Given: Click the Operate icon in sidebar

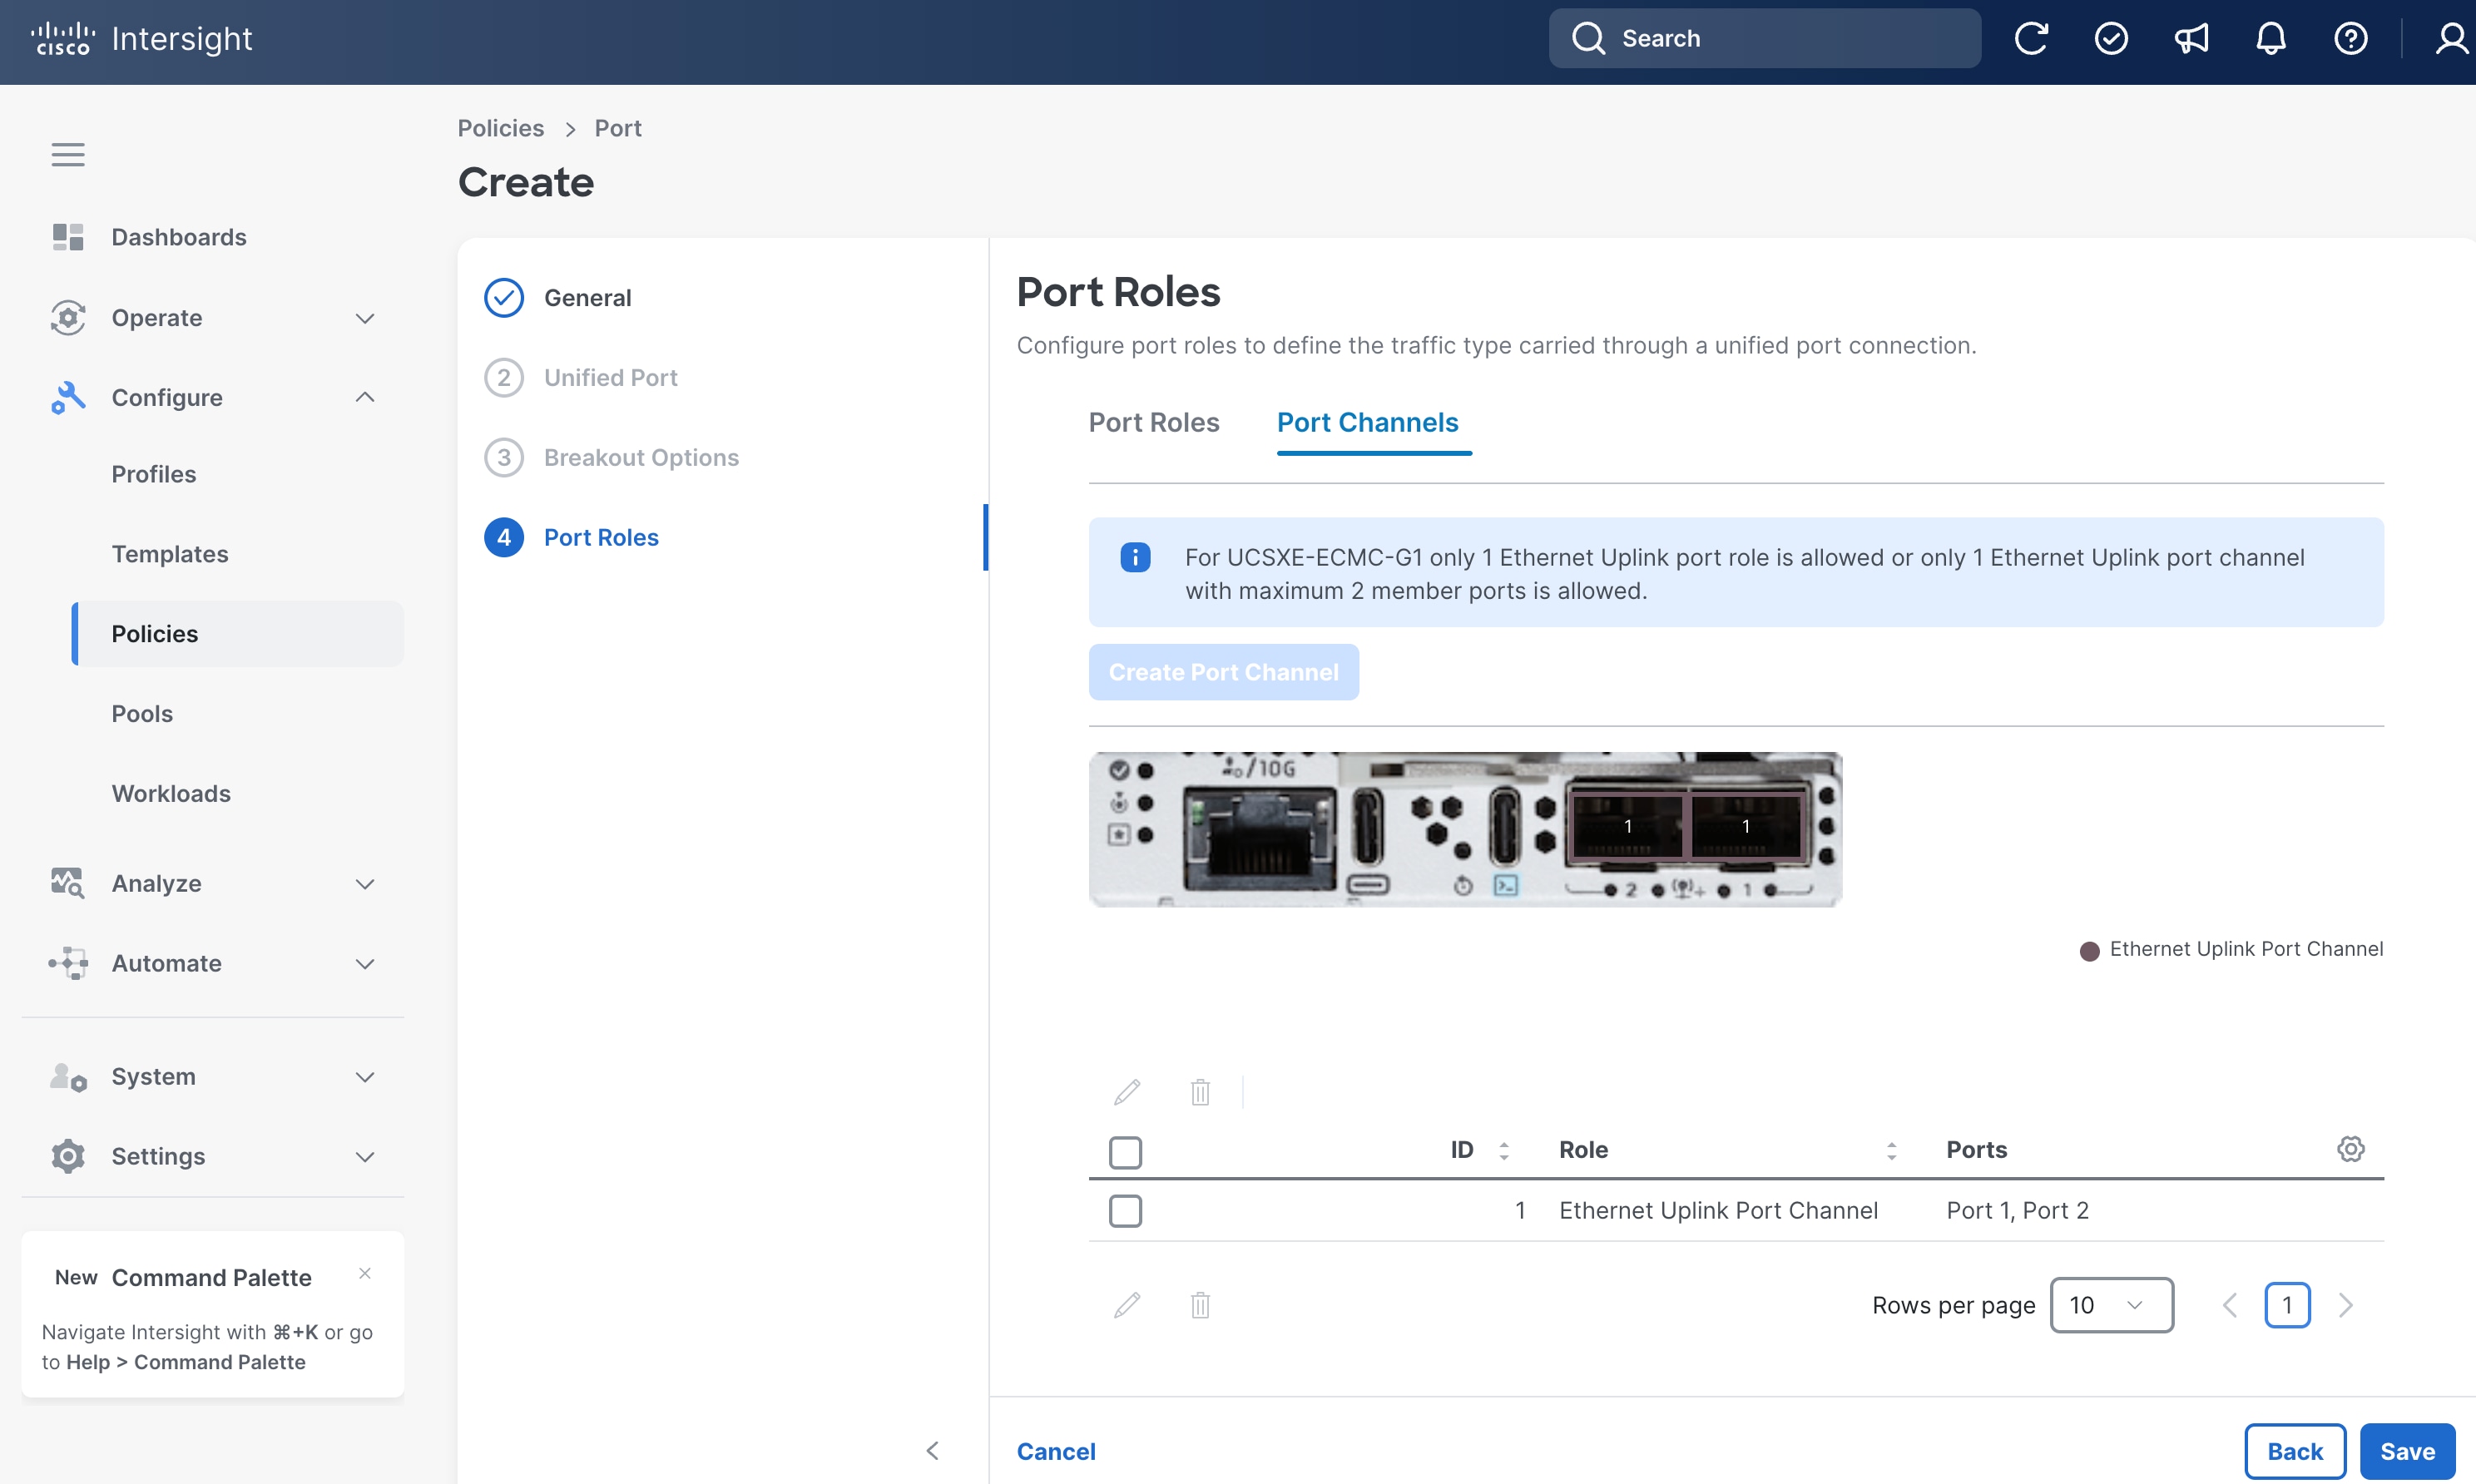Looking at the screenshot, I should (68, 317).
